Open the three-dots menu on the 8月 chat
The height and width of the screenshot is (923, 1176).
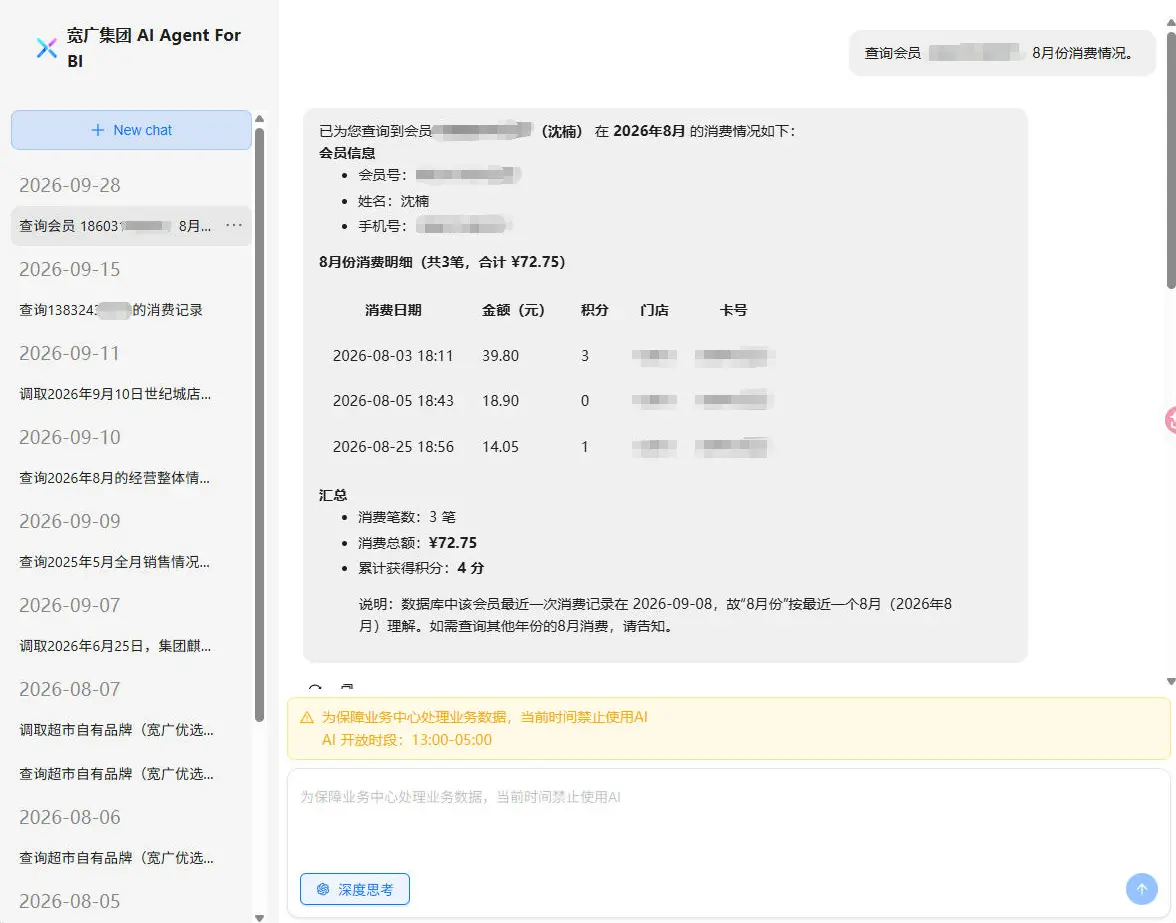click(x=234, y=225)
